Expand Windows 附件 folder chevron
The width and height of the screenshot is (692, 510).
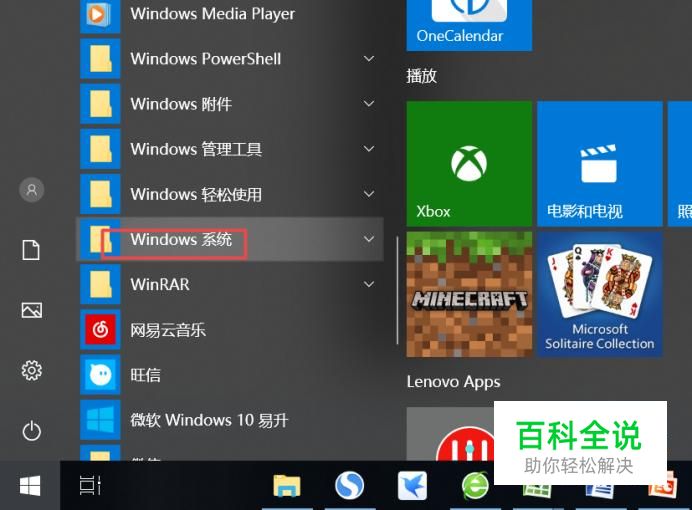369,104
